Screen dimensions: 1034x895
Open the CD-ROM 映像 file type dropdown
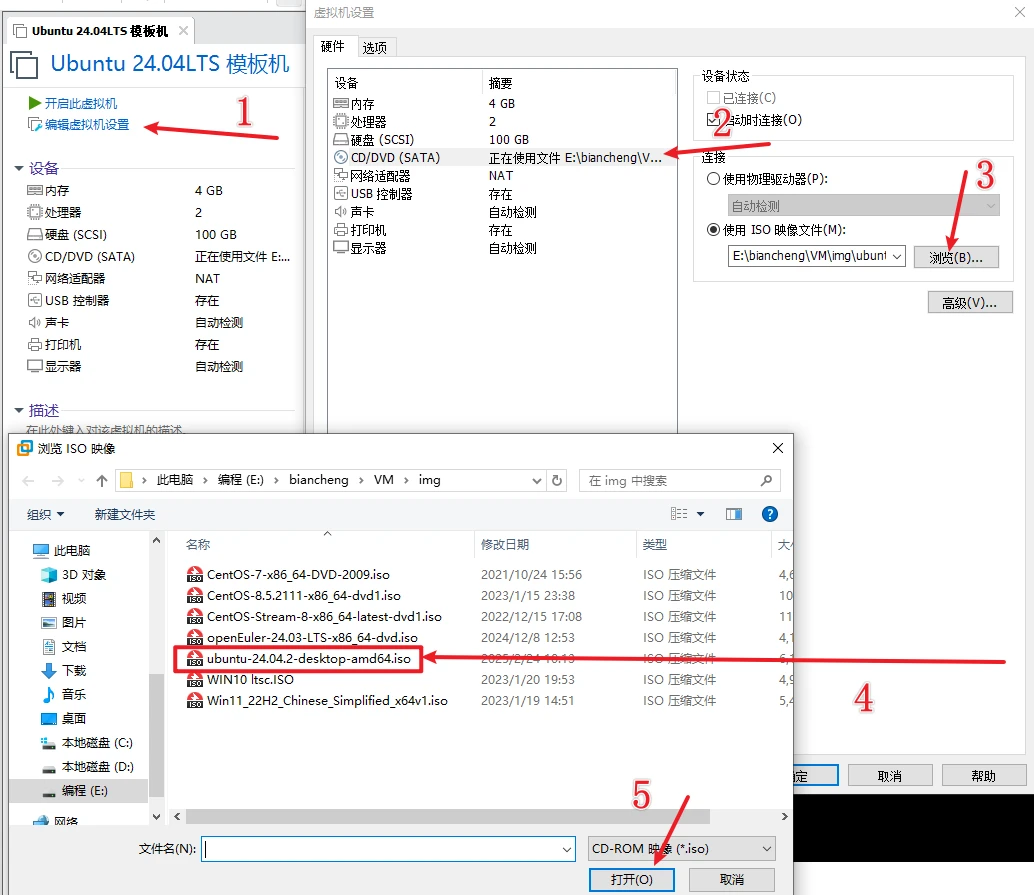pos(767,849)
